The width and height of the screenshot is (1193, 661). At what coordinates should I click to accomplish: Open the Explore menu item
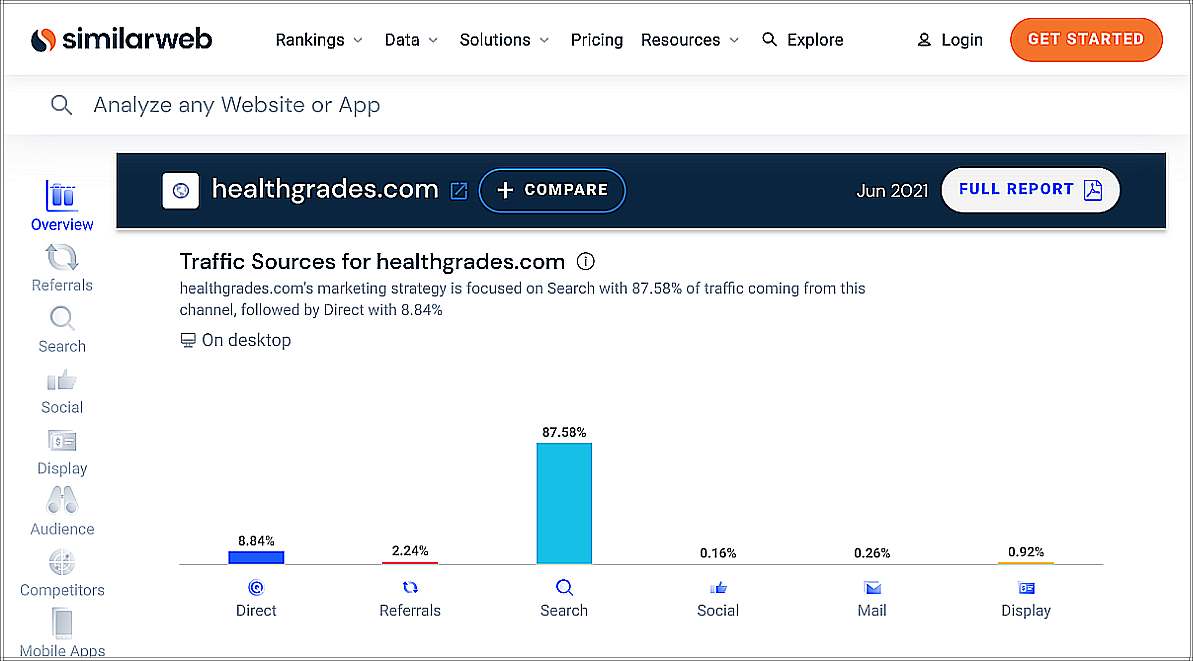803,40
